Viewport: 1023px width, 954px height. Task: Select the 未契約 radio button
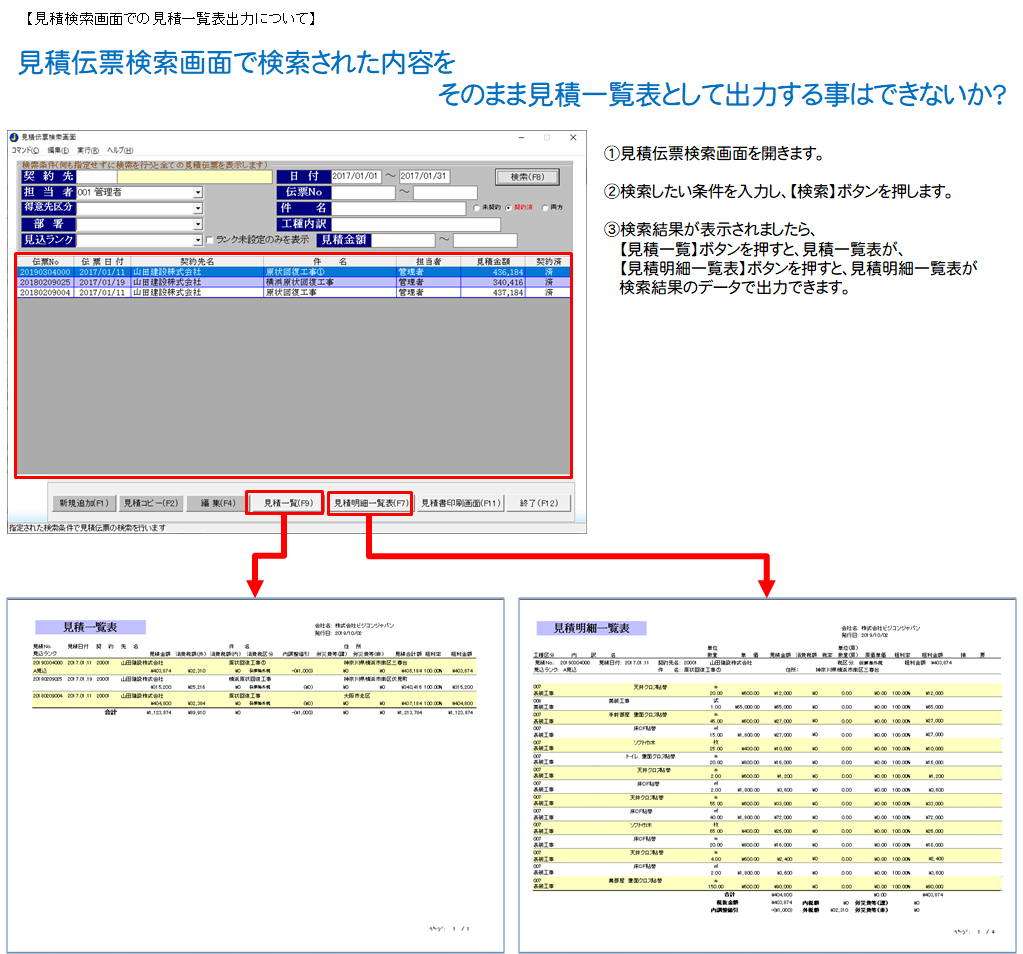pyautogui.click(x=476, y=208)
